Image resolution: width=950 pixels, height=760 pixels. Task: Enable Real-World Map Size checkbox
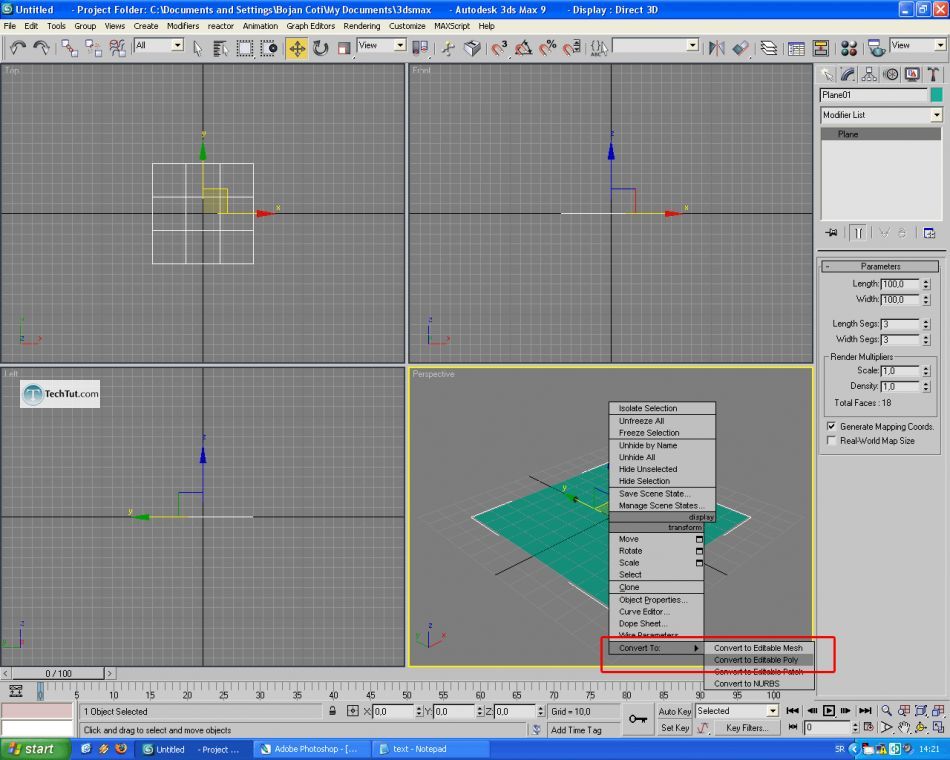[x=832, y=441]
